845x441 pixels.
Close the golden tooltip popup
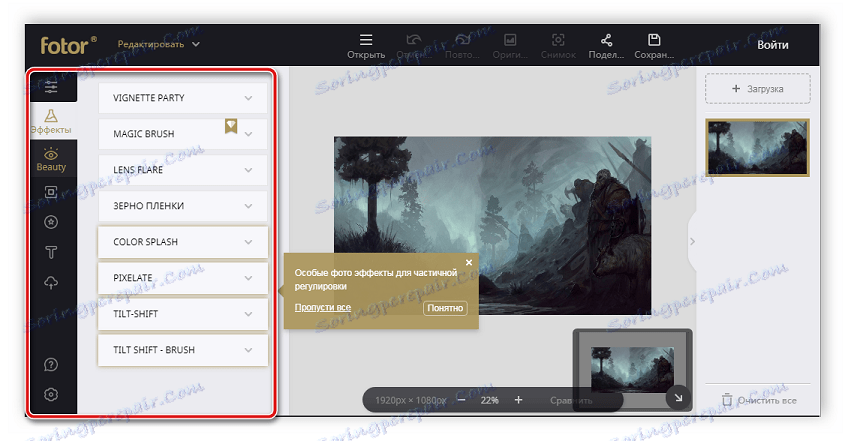(469, 263)
